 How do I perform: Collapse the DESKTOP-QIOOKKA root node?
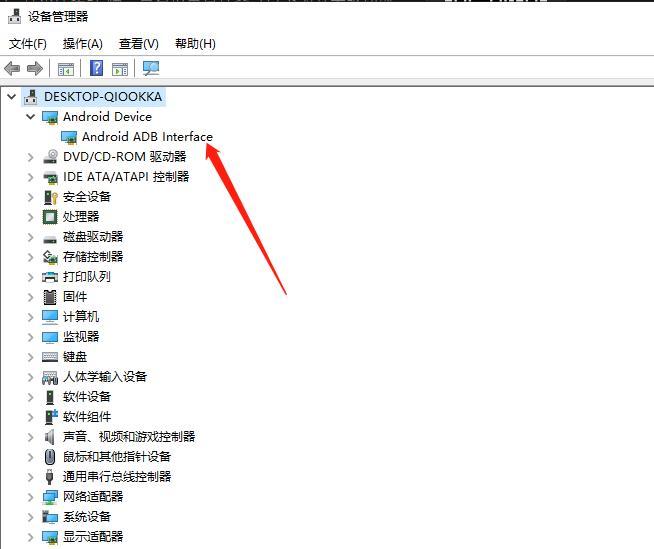(12, 97)
